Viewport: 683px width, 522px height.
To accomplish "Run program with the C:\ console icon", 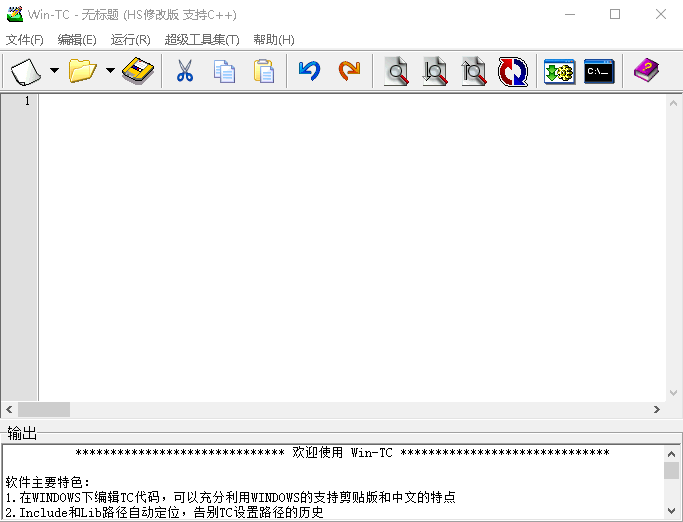I will point(599,71).
